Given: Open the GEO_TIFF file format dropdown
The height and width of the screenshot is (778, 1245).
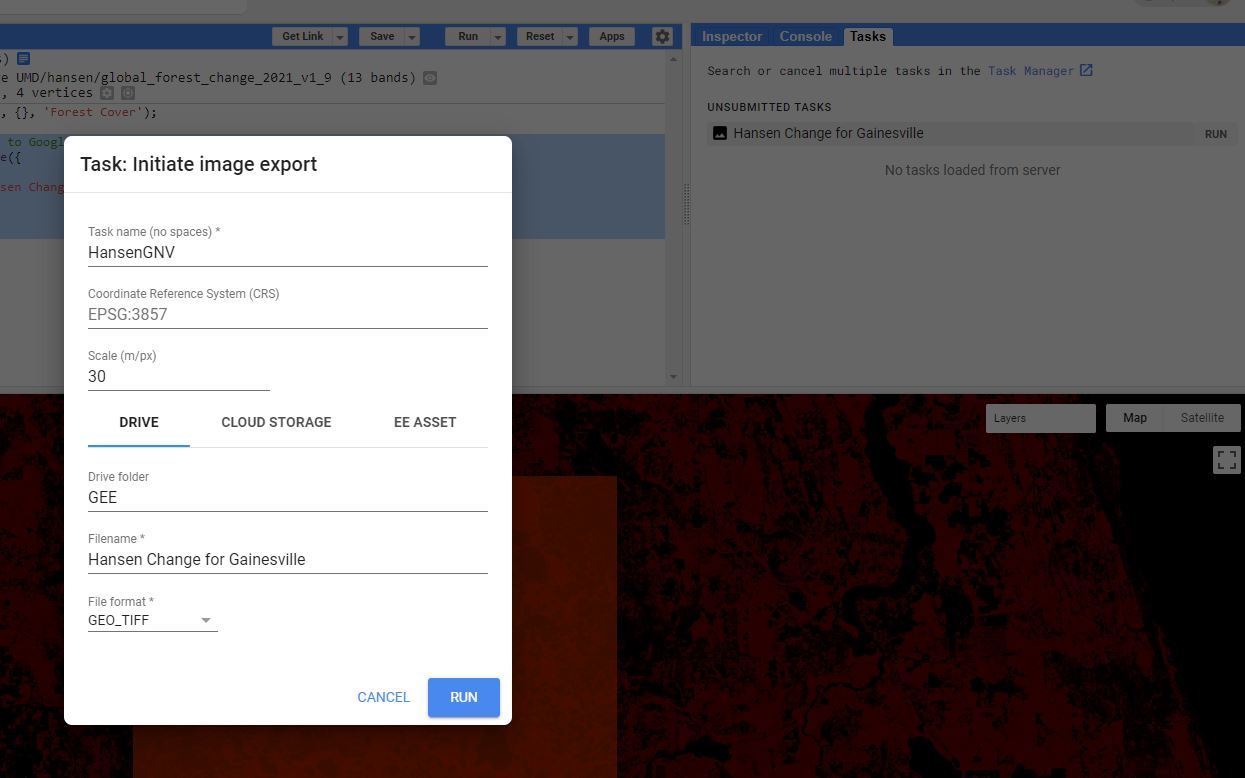Looking at the screenshot, I should 206,620.
